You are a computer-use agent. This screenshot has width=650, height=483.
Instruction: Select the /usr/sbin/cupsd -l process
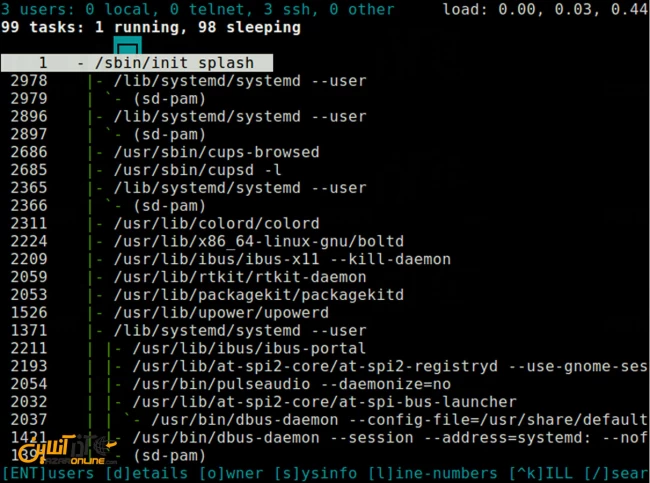(x=197, y=170)
